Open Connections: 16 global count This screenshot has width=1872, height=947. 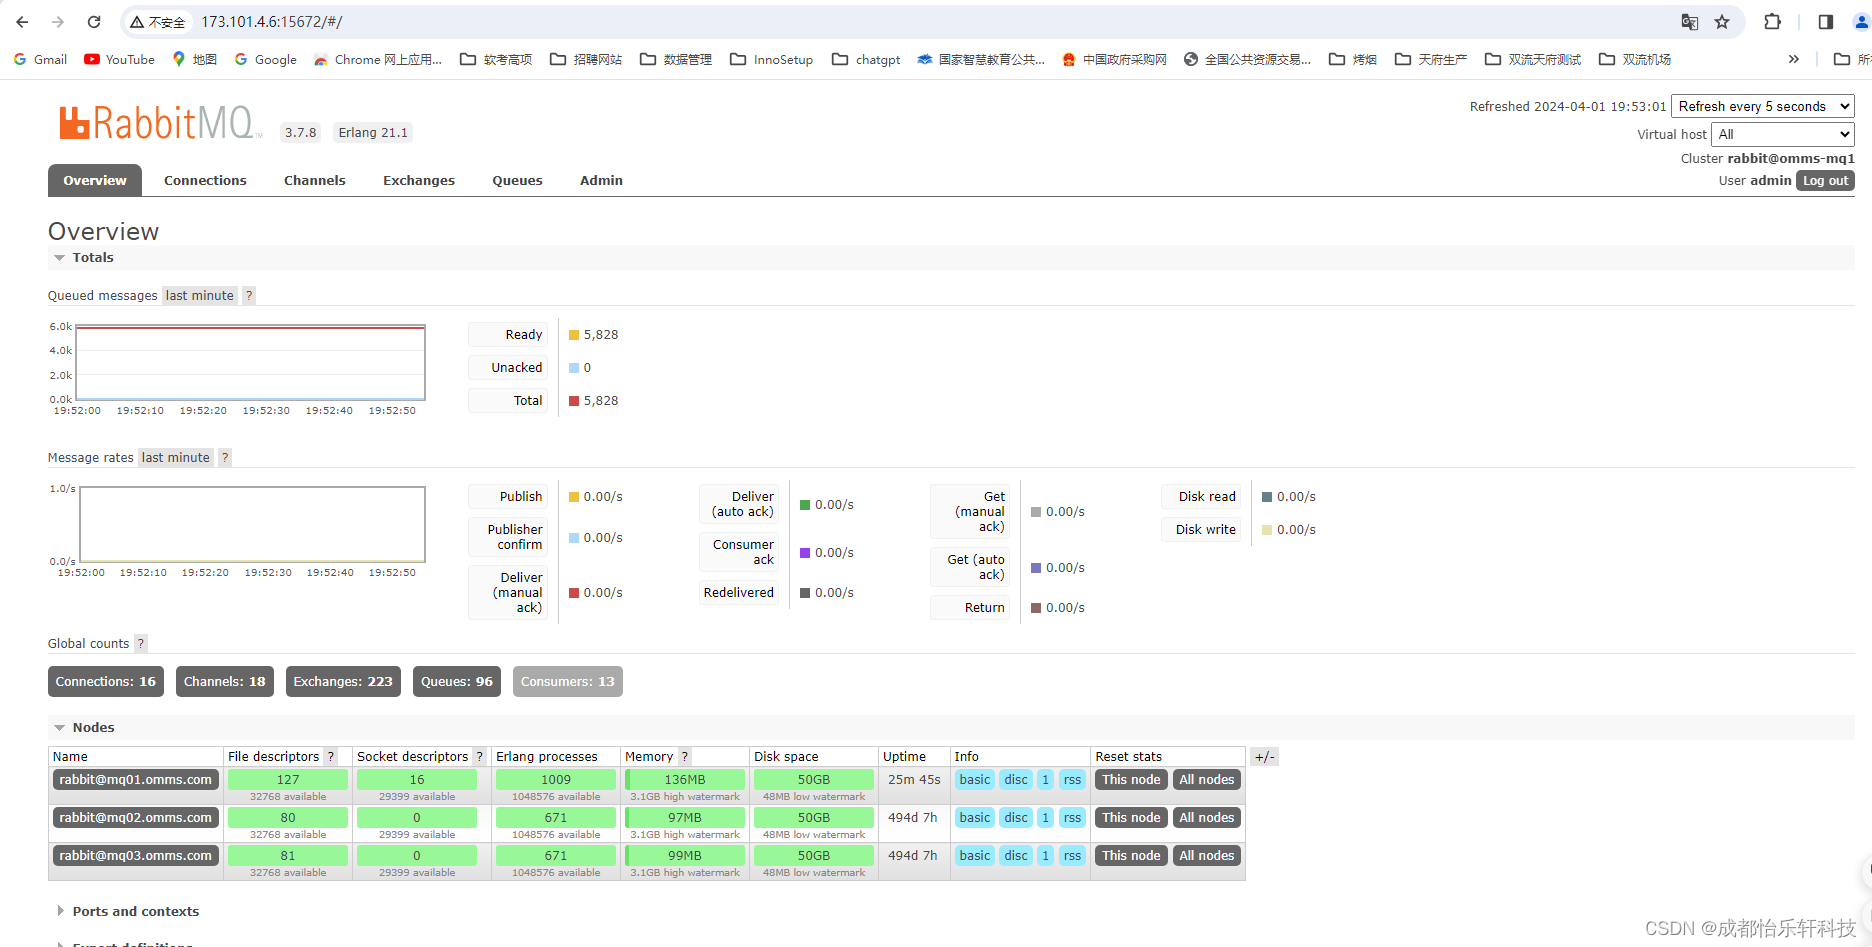pos(106,681)
